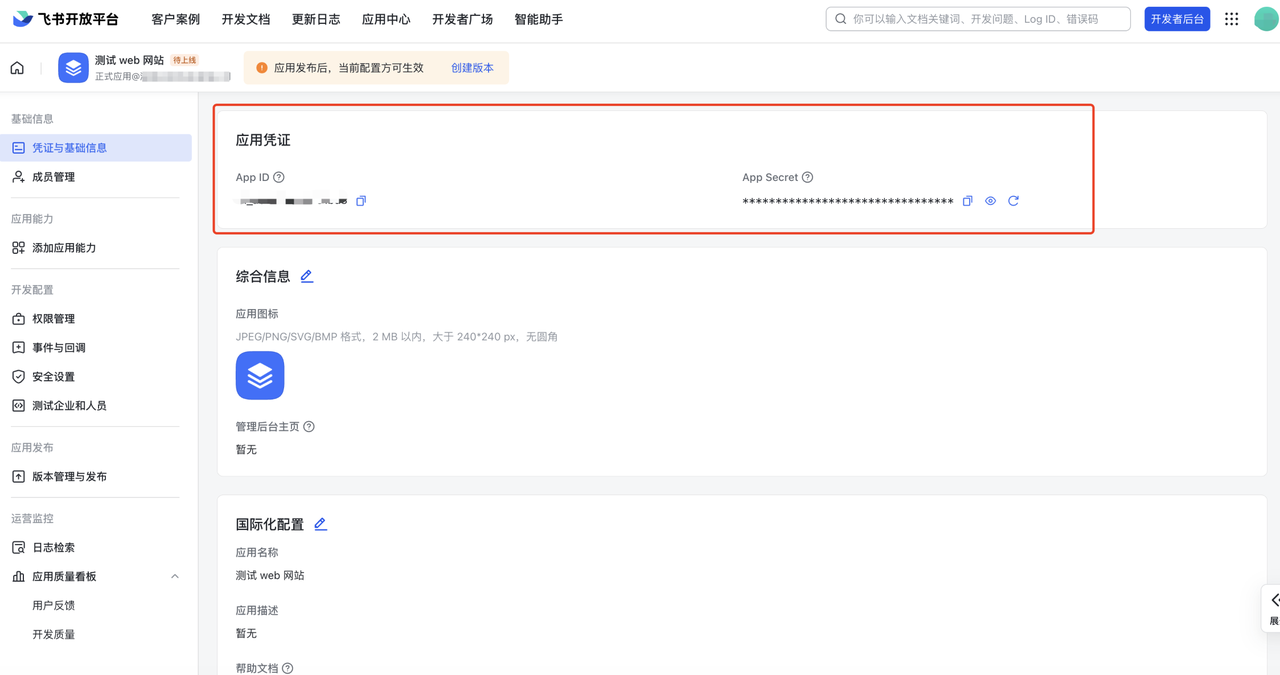Expand the side panel on right edge

point(1272,608)
